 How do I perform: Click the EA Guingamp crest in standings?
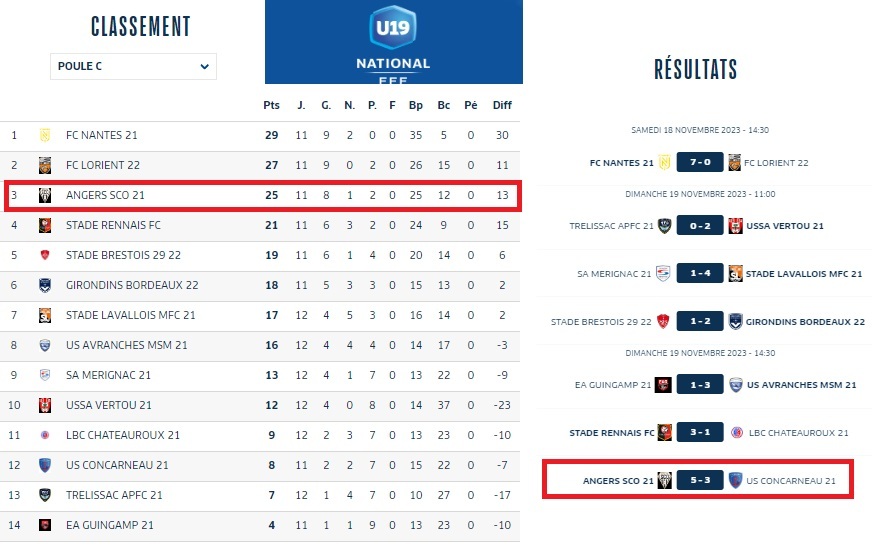(45, 525)
